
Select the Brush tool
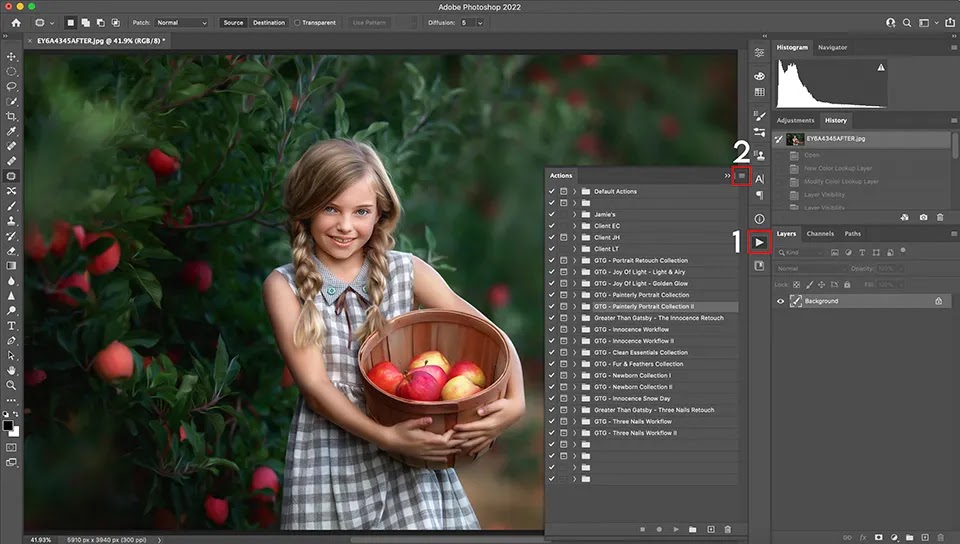coord(11,206)
